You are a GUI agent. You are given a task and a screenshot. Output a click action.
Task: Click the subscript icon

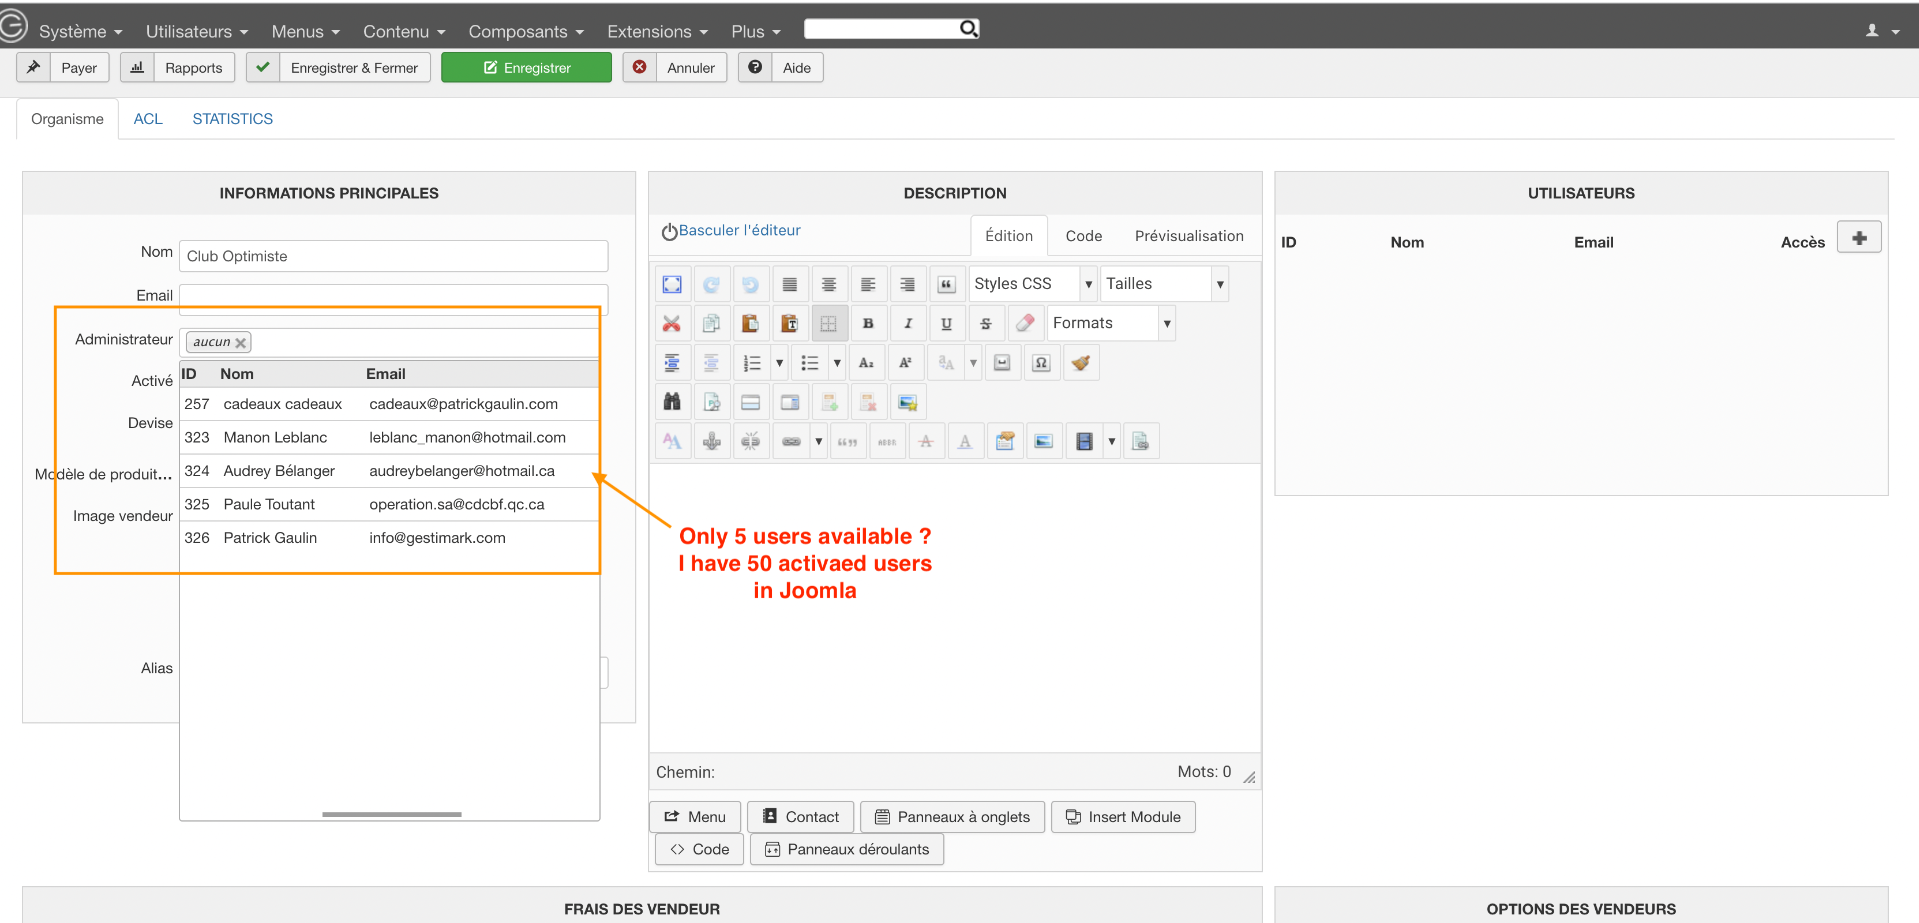coord(867,363)
